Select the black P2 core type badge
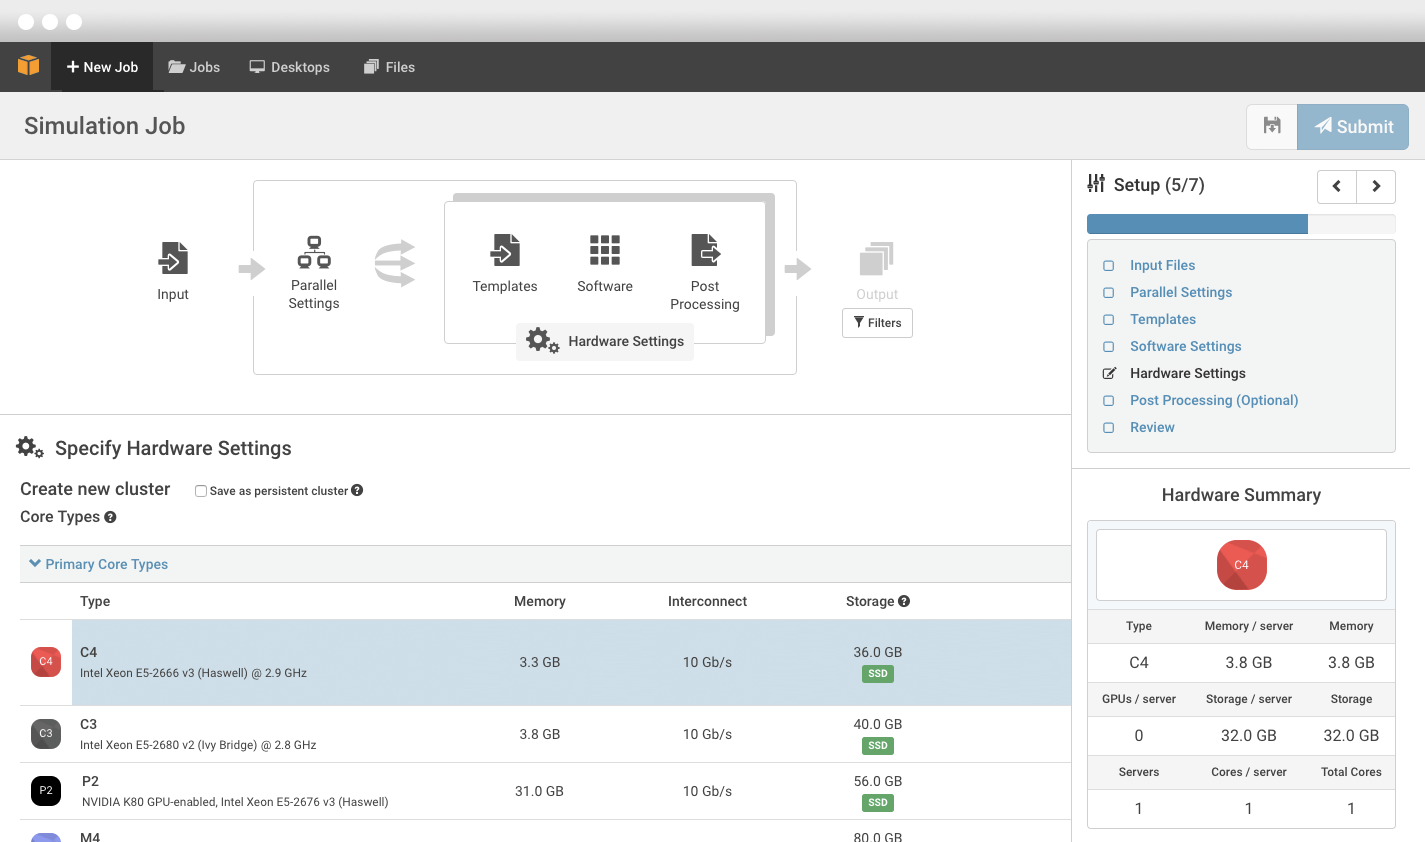Viewport: 1425px width, 842px height. tap(46, 791)
